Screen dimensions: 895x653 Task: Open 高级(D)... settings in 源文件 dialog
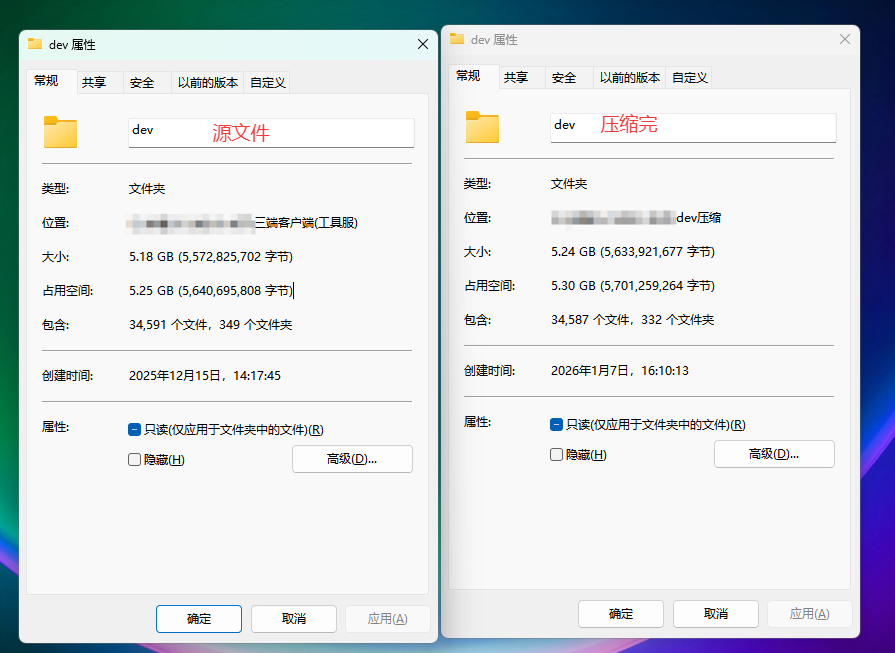[352, 459]
